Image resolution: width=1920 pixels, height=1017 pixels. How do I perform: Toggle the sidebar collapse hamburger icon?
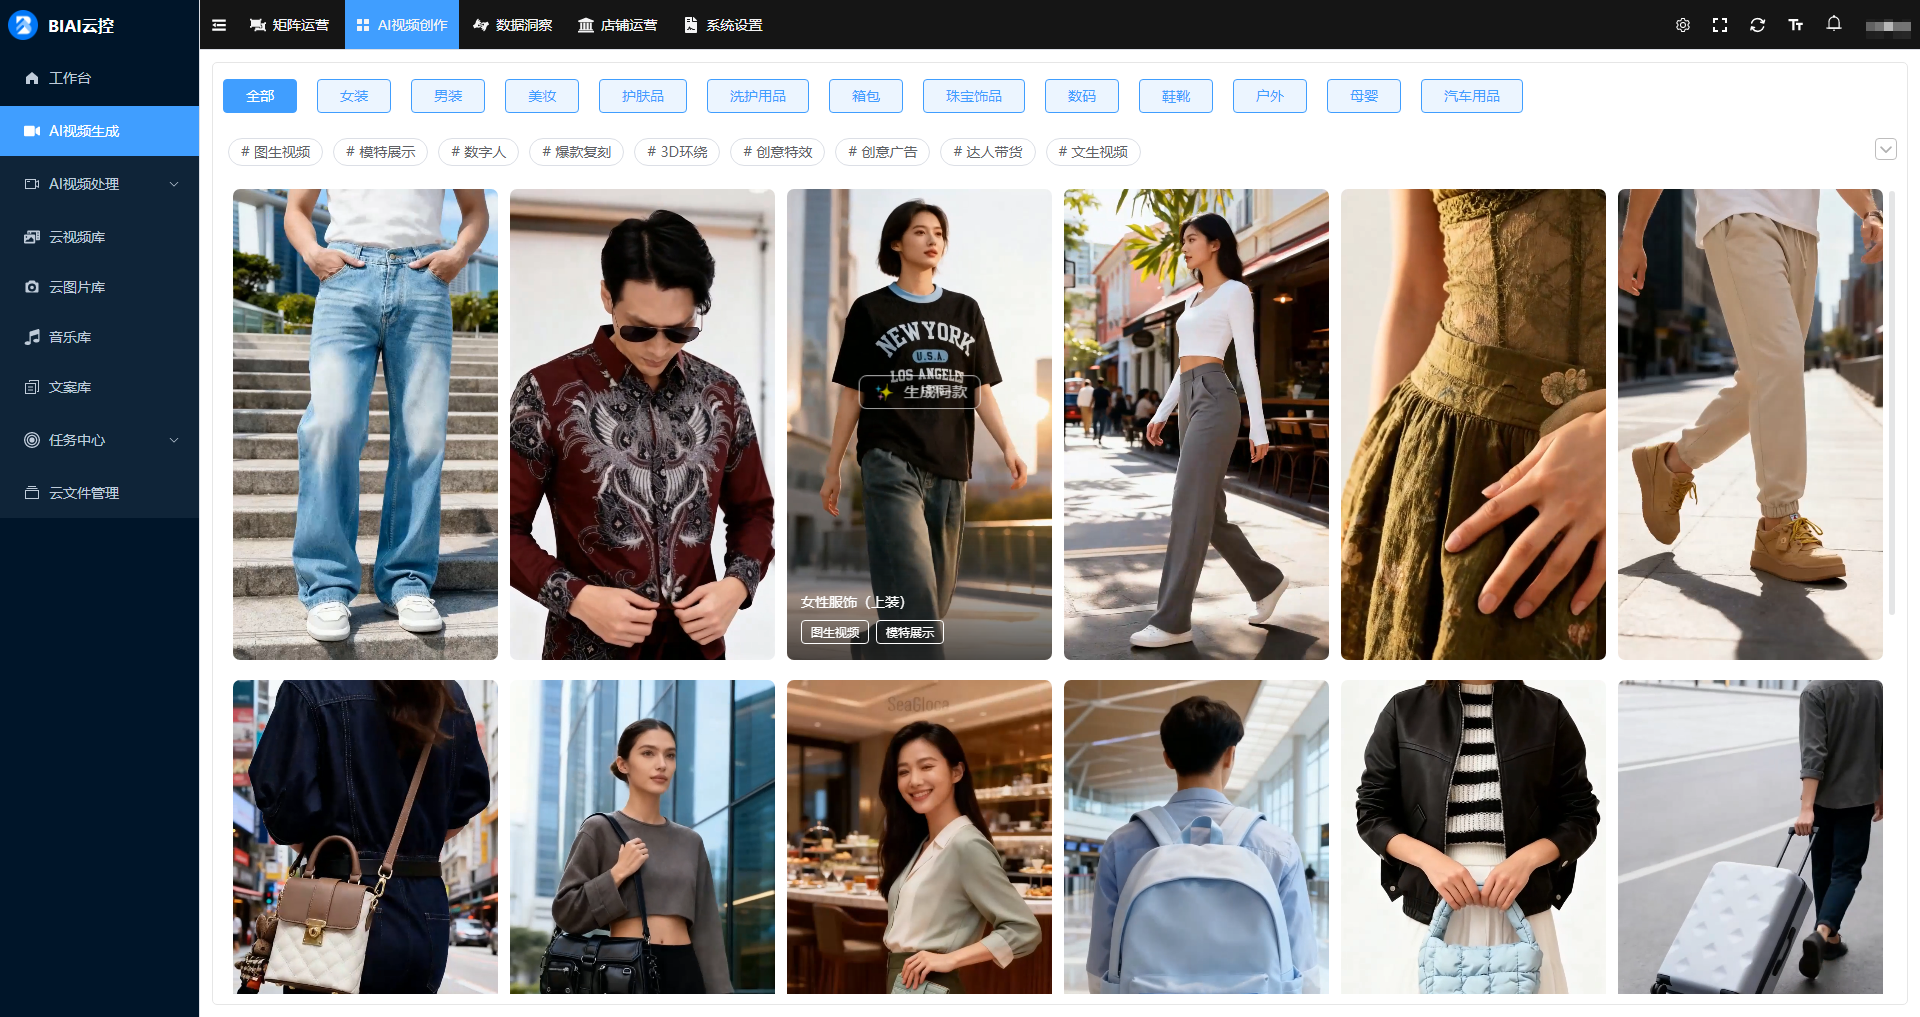(x=219, y=25)
